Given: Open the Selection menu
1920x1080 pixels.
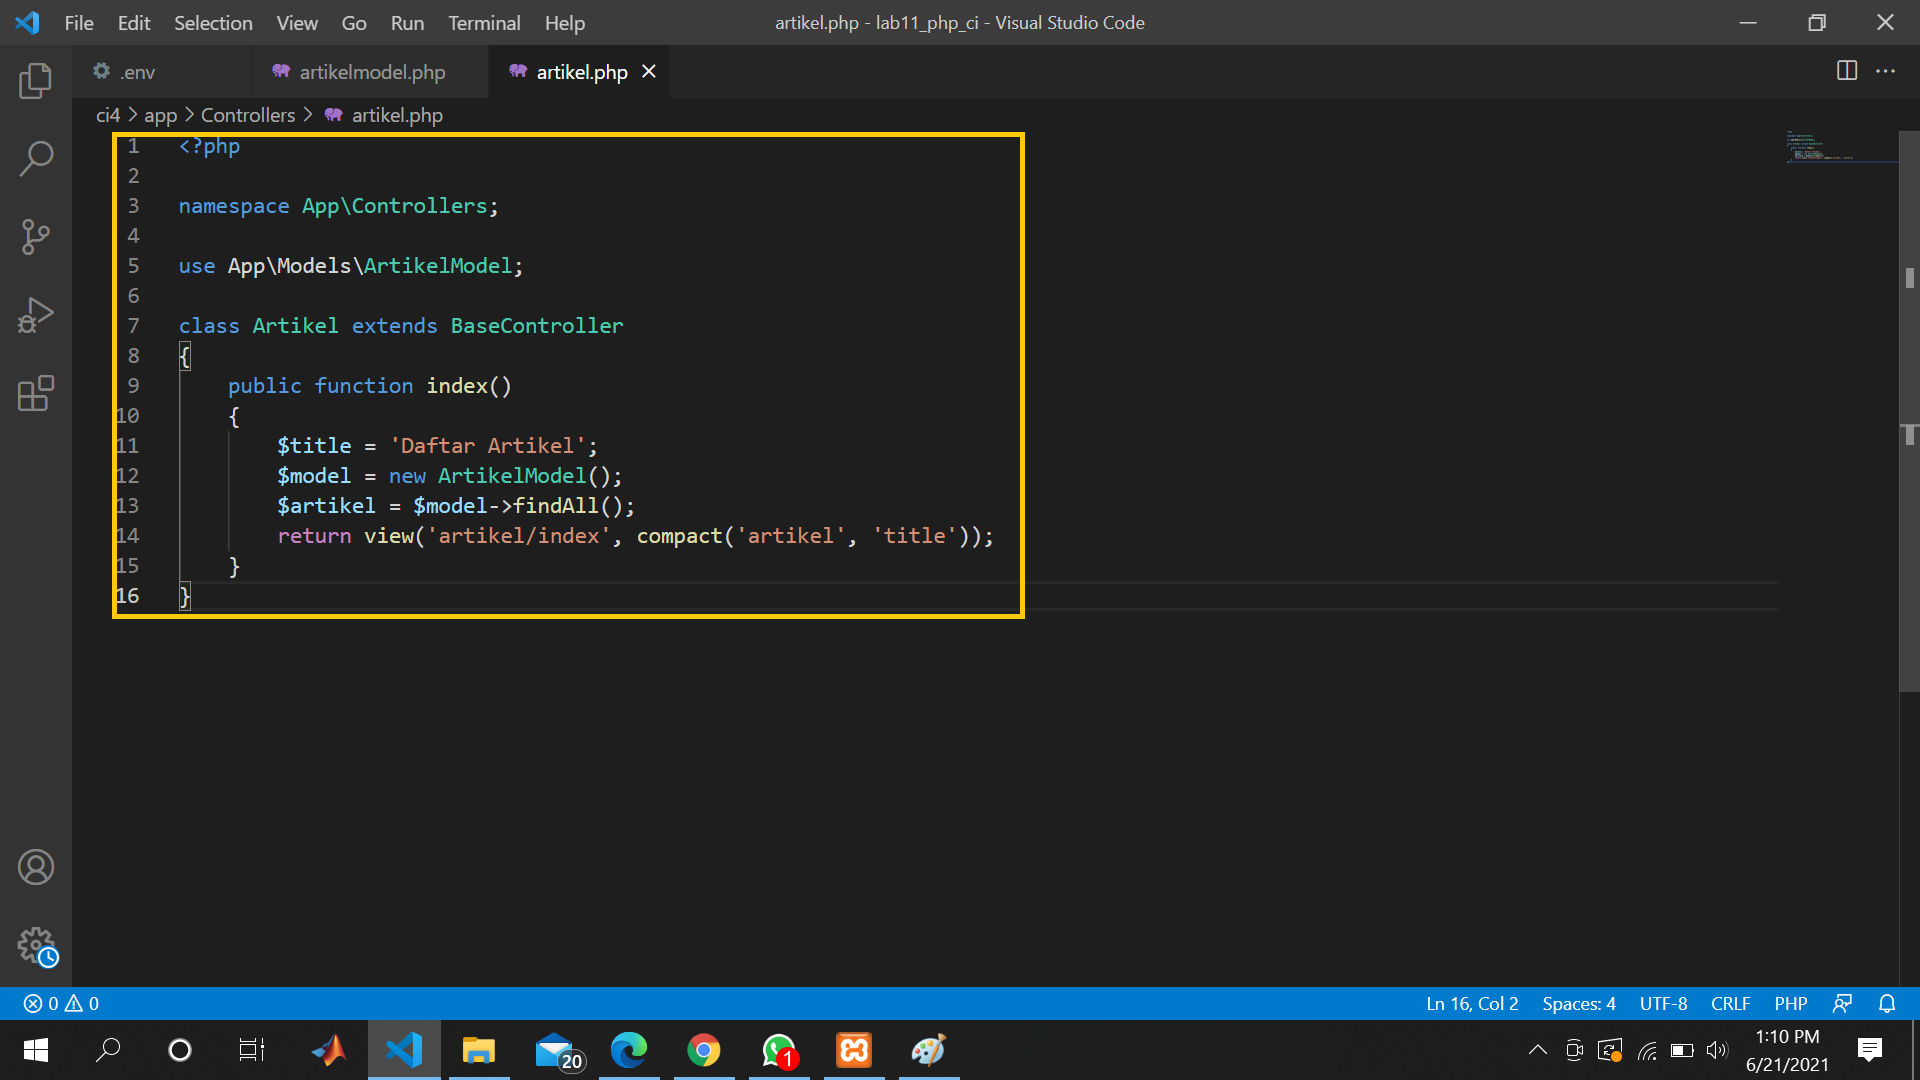Looking at the screenshot, I should coord(213,22).
